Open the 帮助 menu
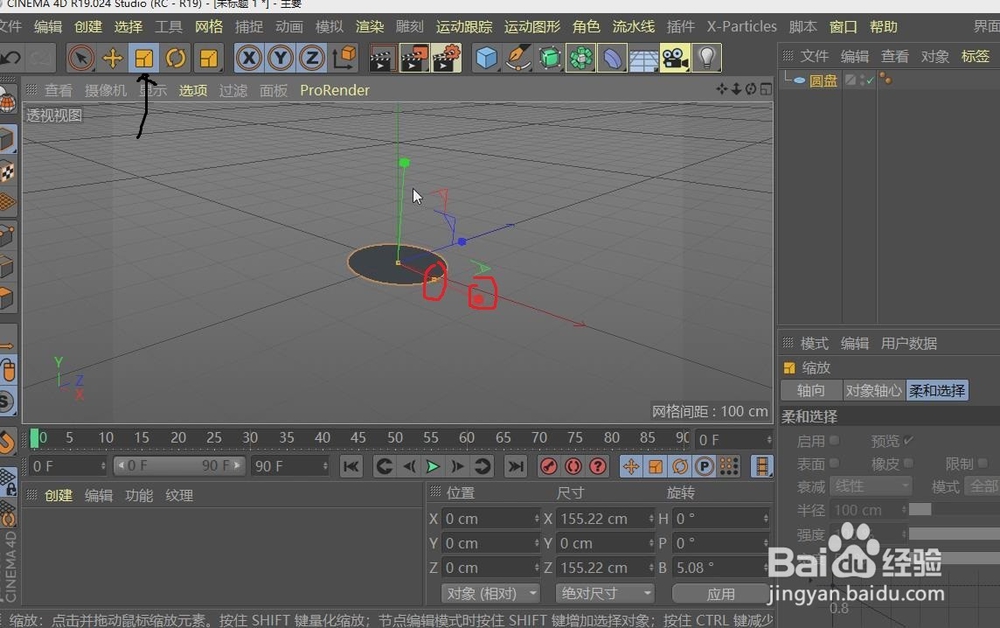This screenshot has height=628, width=1000. [883, 27]
